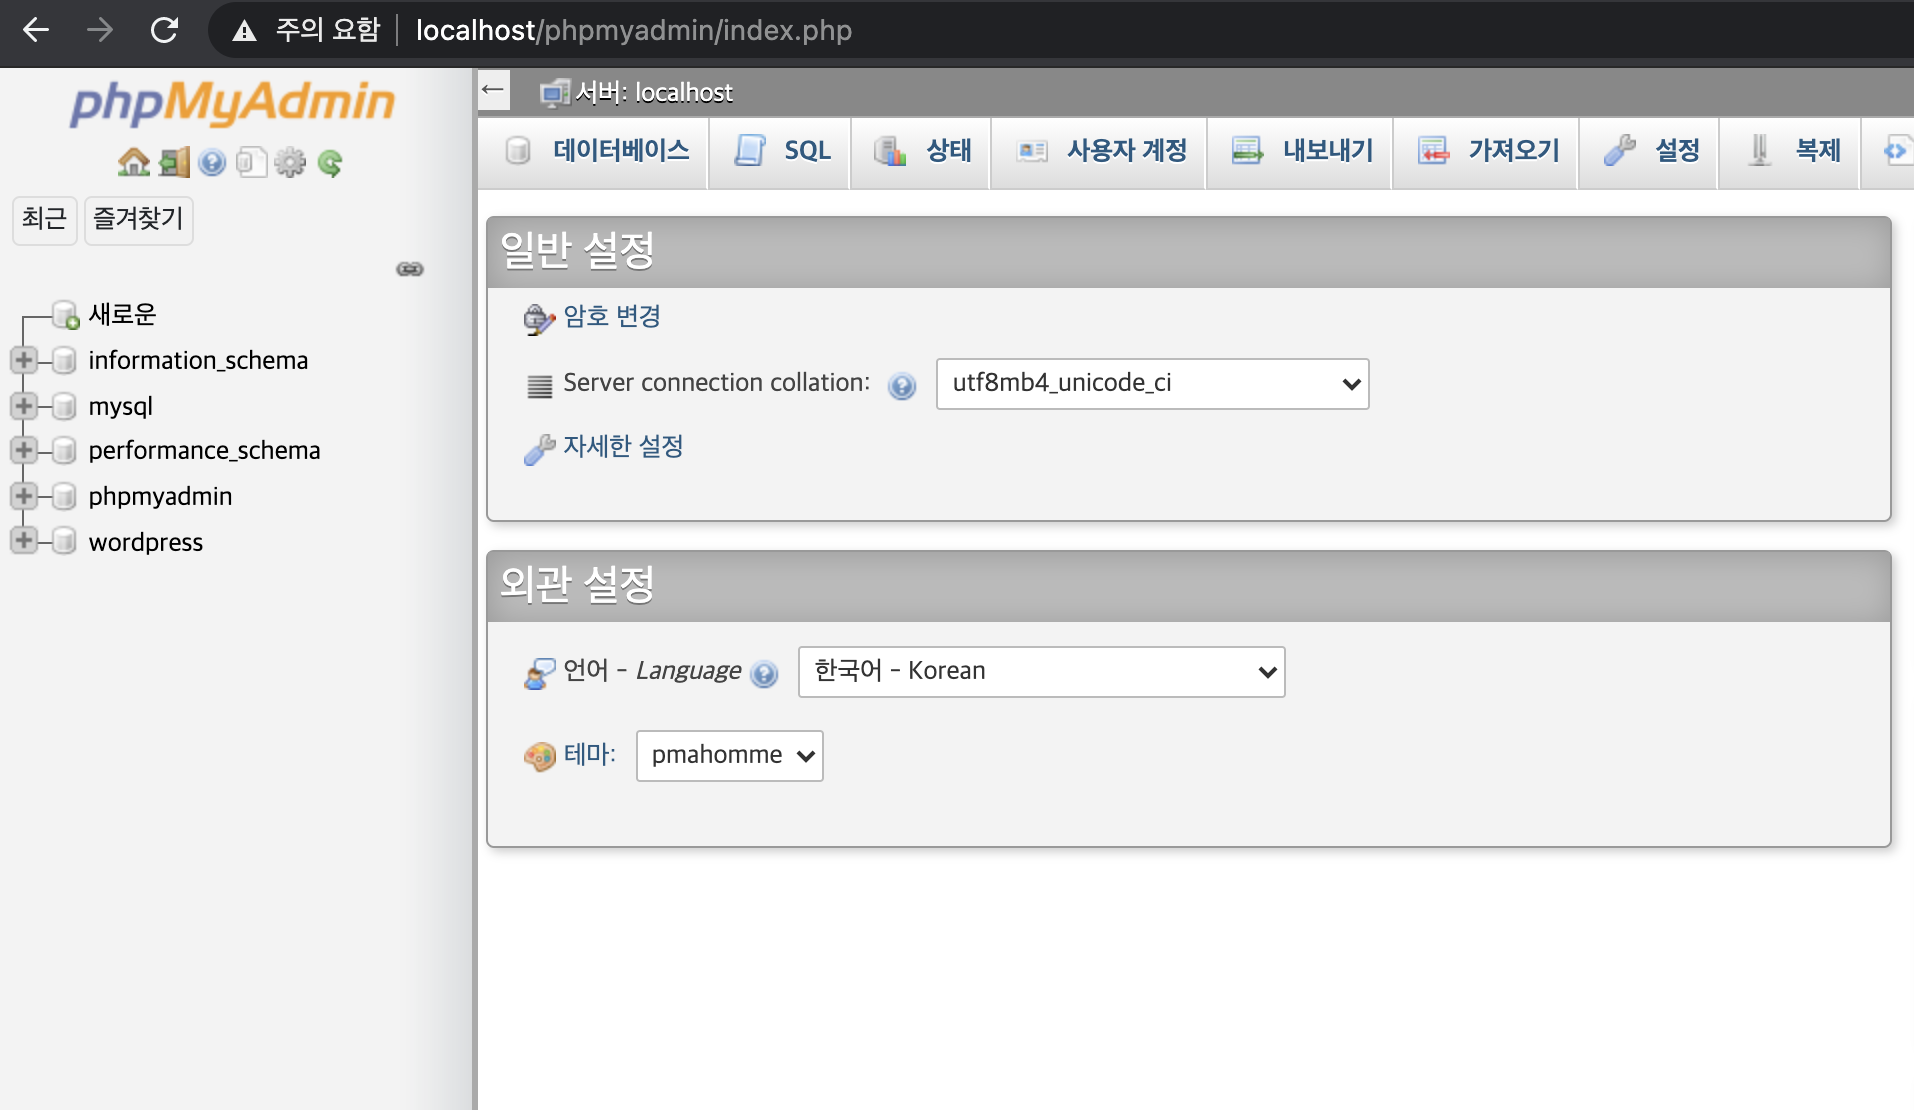This screenshot has height=1110, width=1914.
Task: Click the 최근 recent button
Action: coord(44,219)
